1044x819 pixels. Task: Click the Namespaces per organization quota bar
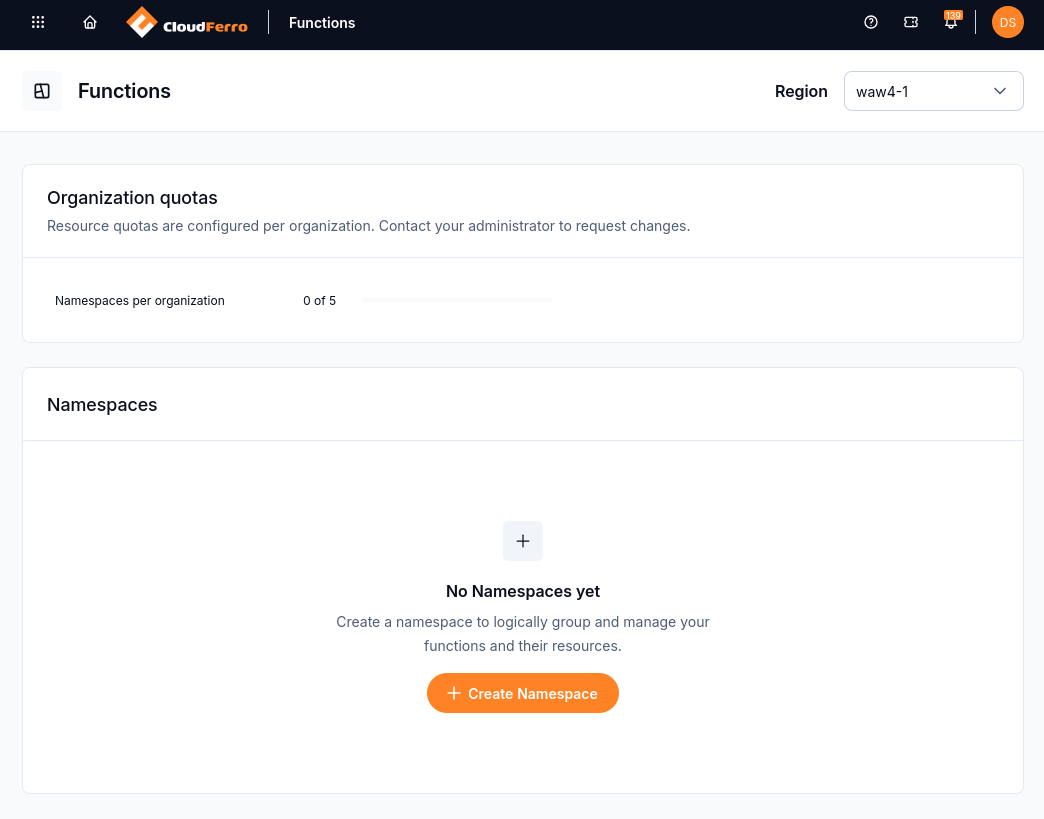(457, 300)
